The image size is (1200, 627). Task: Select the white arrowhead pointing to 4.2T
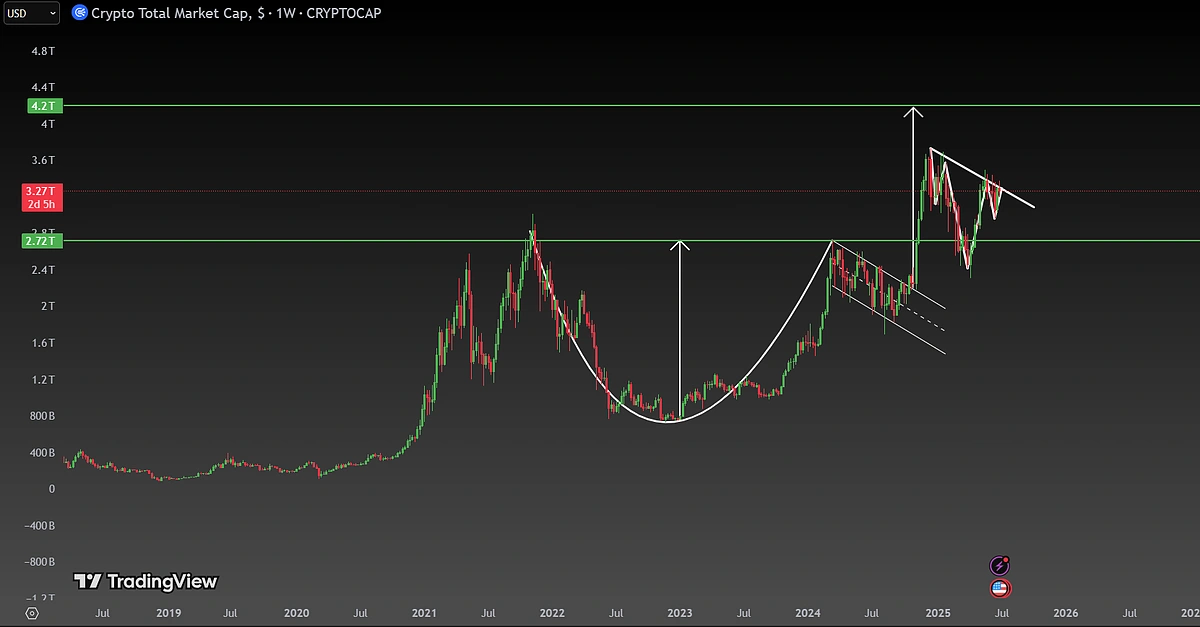[913, 111]
